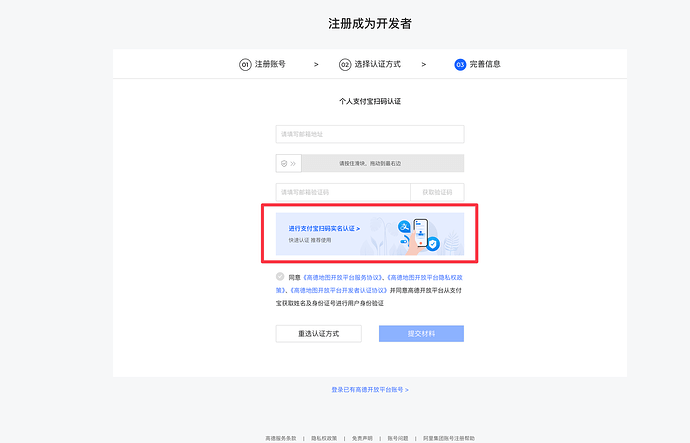This screenshot has width=690, height=443.
Task: Click the 获取验证码 button
Action: pyautogui.click(x=437, y=192)
